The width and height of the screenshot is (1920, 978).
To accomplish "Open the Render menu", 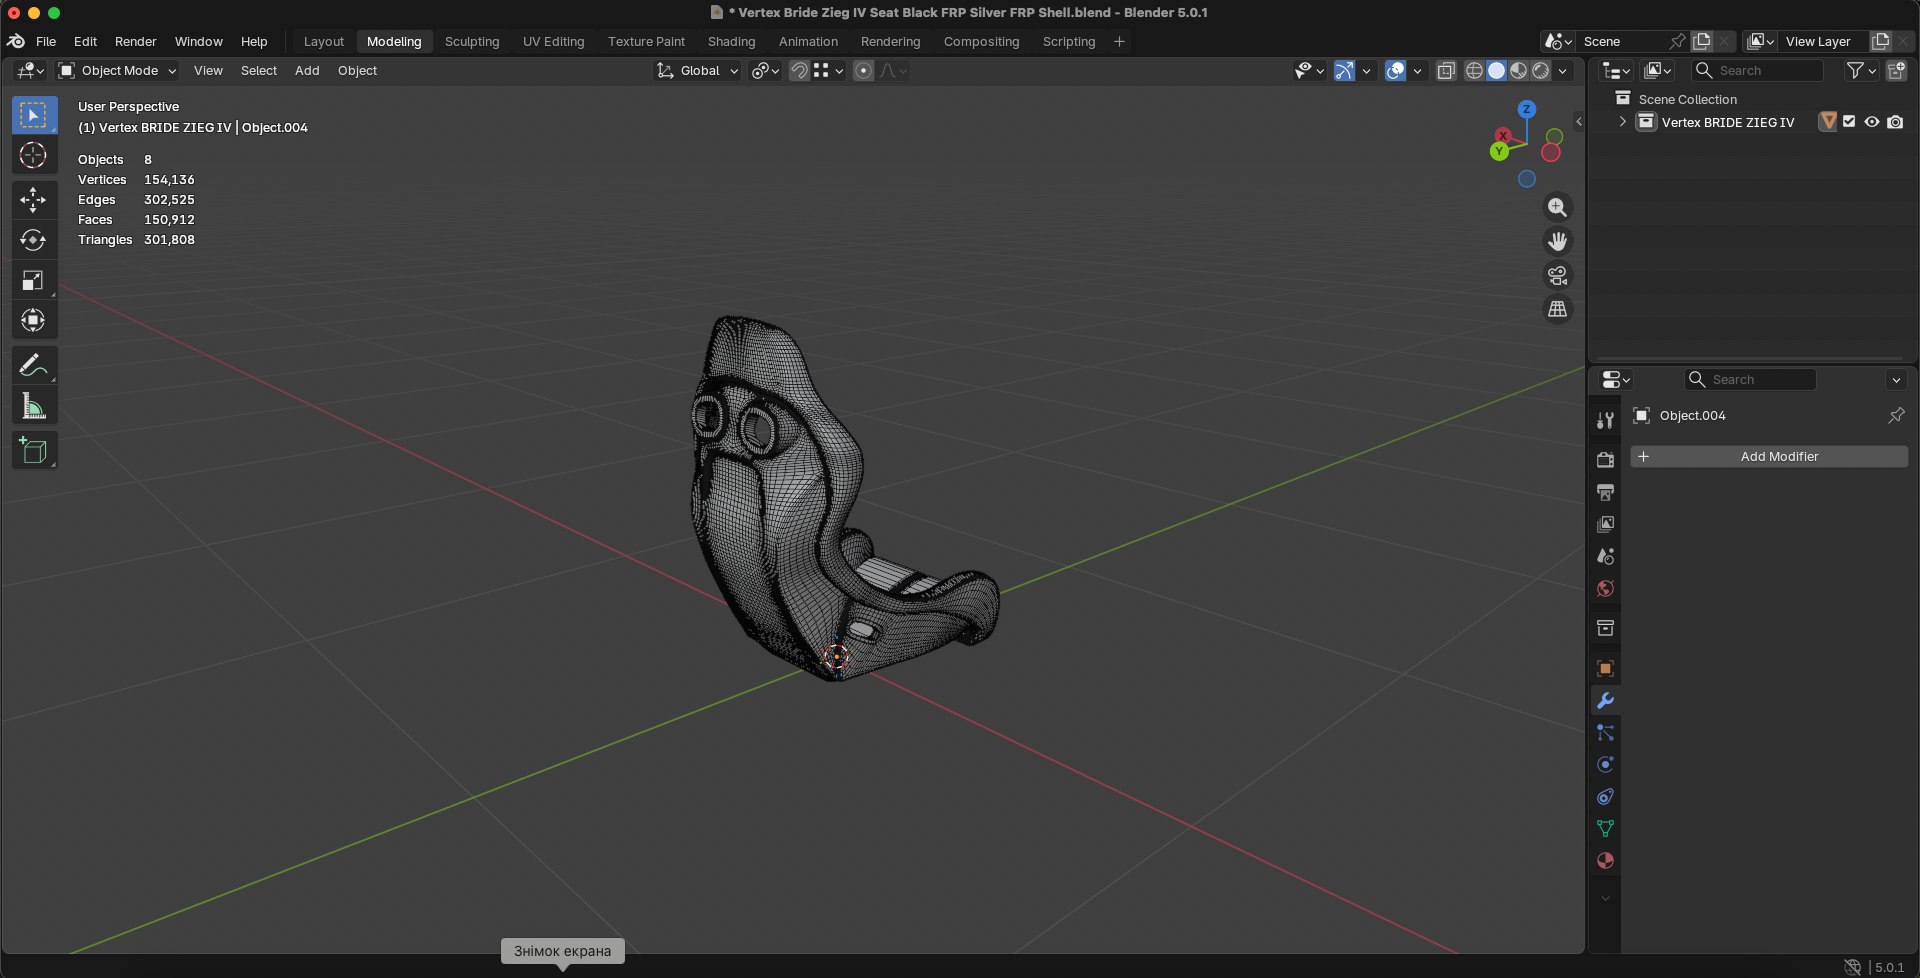I will (136, 42).
